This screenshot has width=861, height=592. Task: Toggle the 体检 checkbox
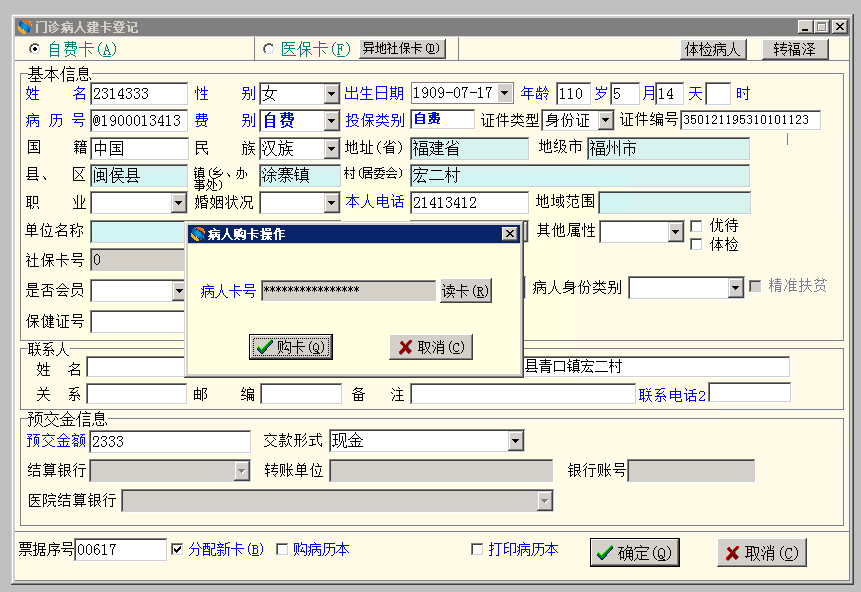[696, 244]
